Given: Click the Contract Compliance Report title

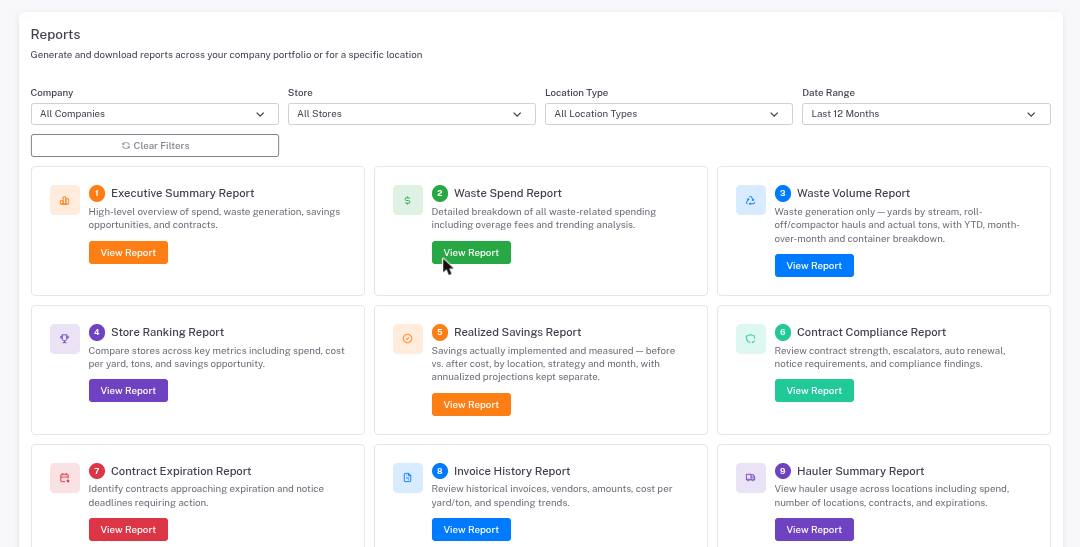Looking at the screenshot, I should (871, 332).
